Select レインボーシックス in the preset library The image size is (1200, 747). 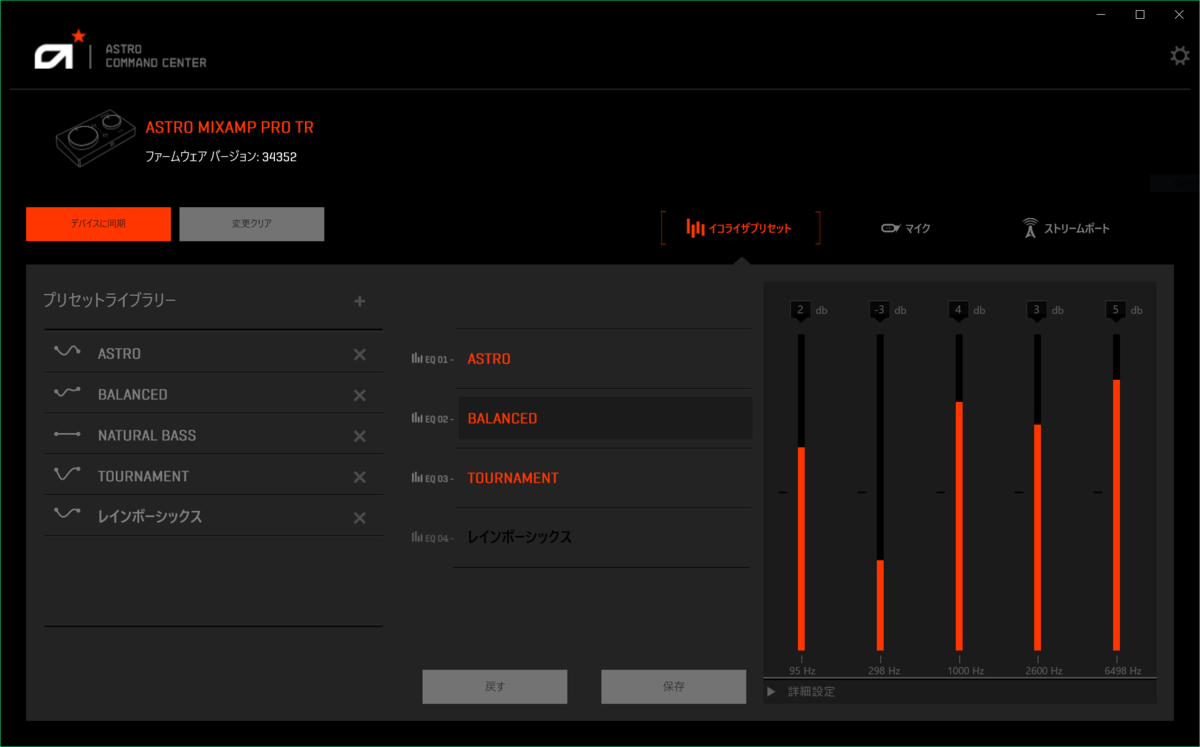(x=150, y=517)
